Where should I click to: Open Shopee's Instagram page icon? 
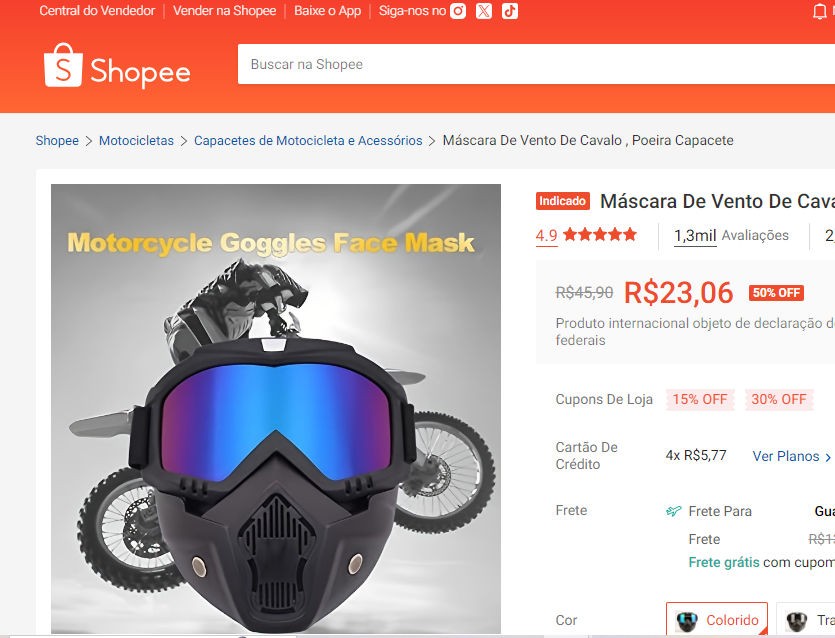tap(458, 11)
